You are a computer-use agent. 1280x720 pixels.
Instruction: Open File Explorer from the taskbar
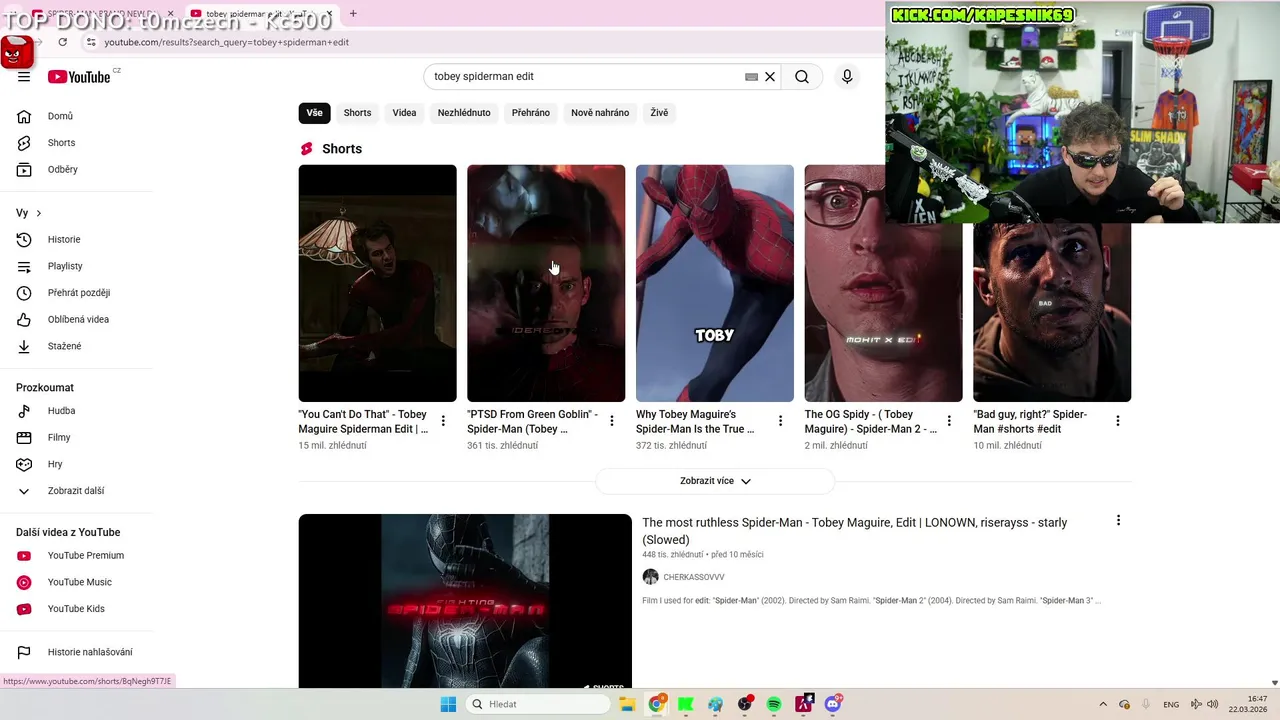click(x=627, y=704)
